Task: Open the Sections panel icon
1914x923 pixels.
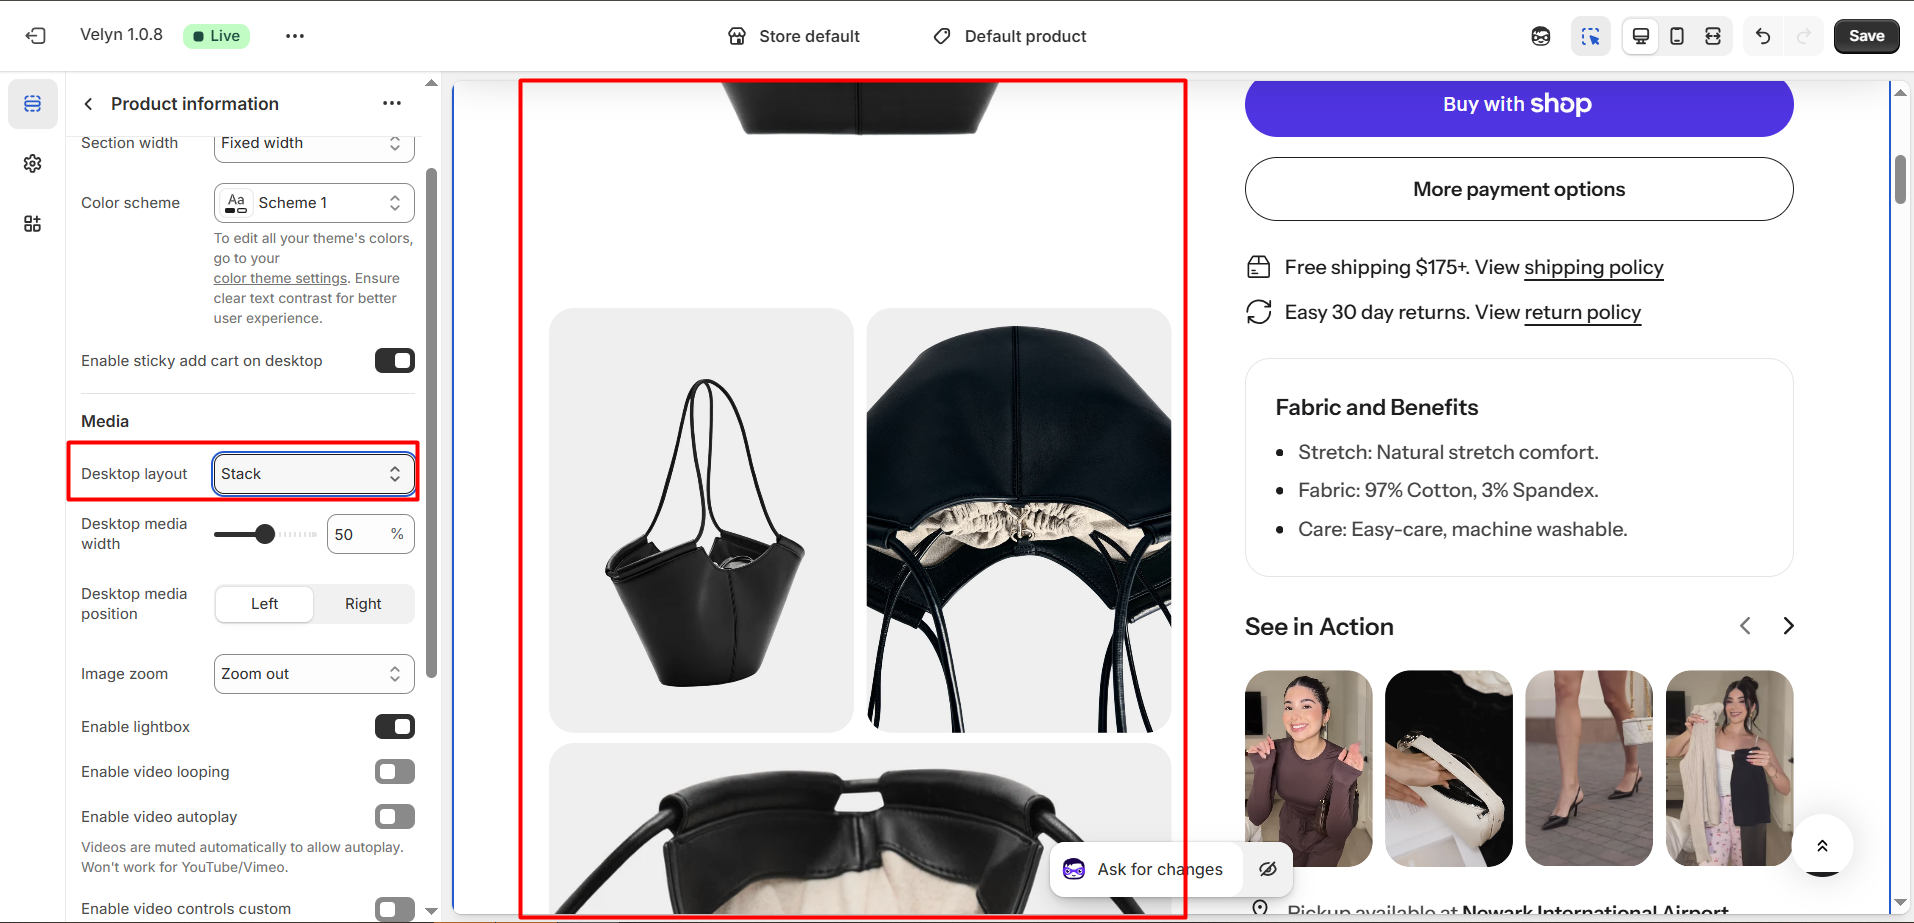Action: click(33, 104)
